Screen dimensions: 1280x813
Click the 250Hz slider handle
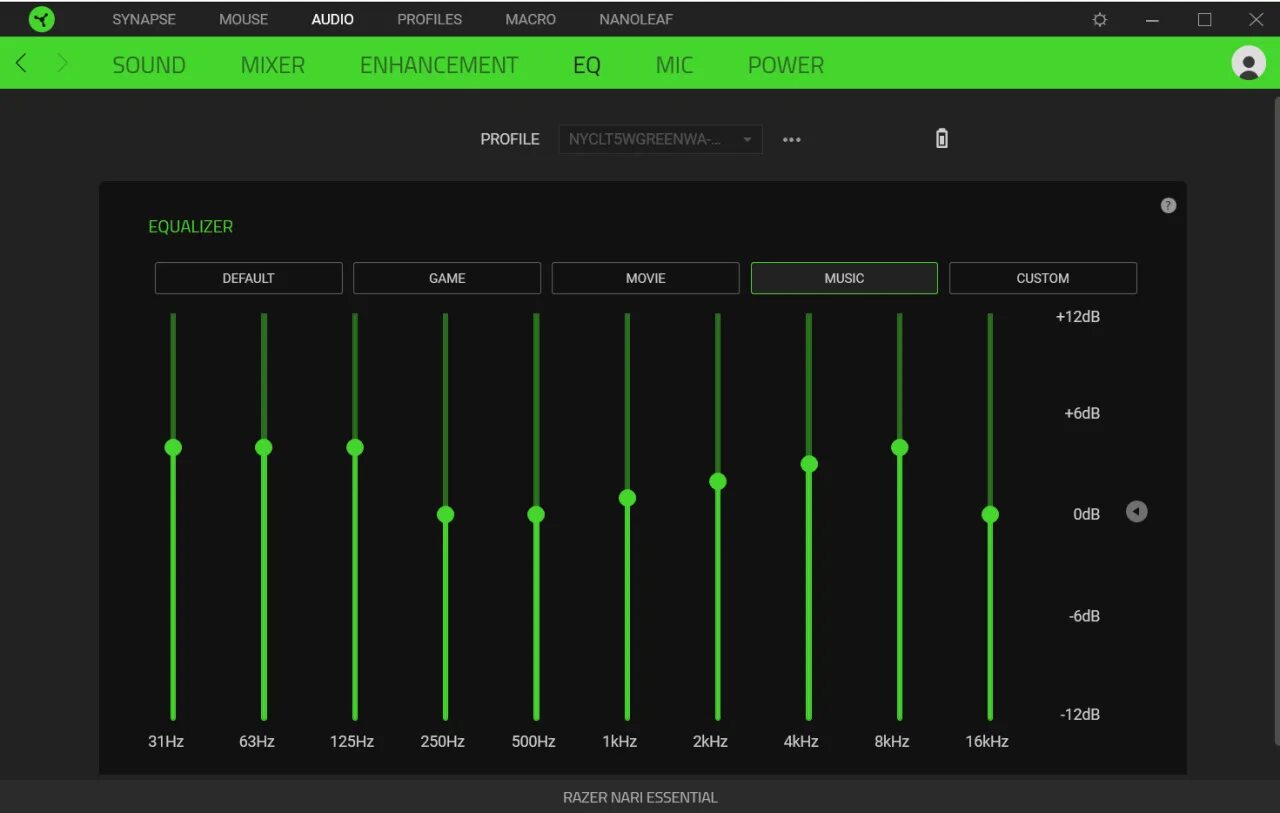pyautogui.click(x=445, y=514)
